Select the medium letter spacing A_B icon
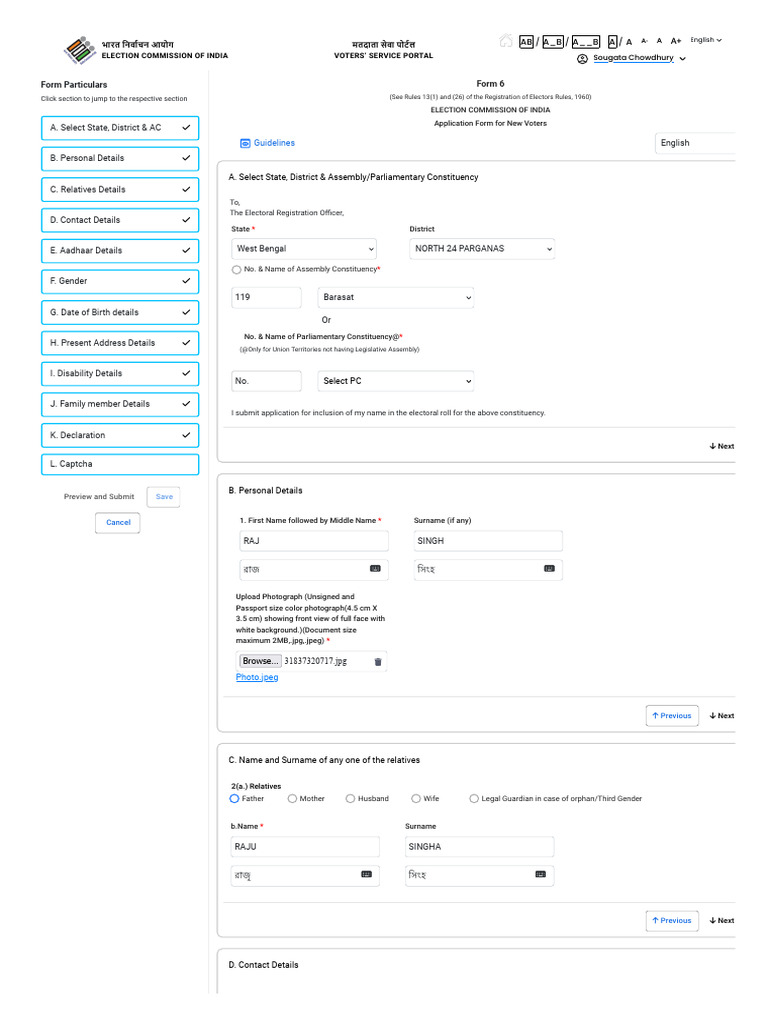The image size is (768, 1024). click(x=553, y=42)
